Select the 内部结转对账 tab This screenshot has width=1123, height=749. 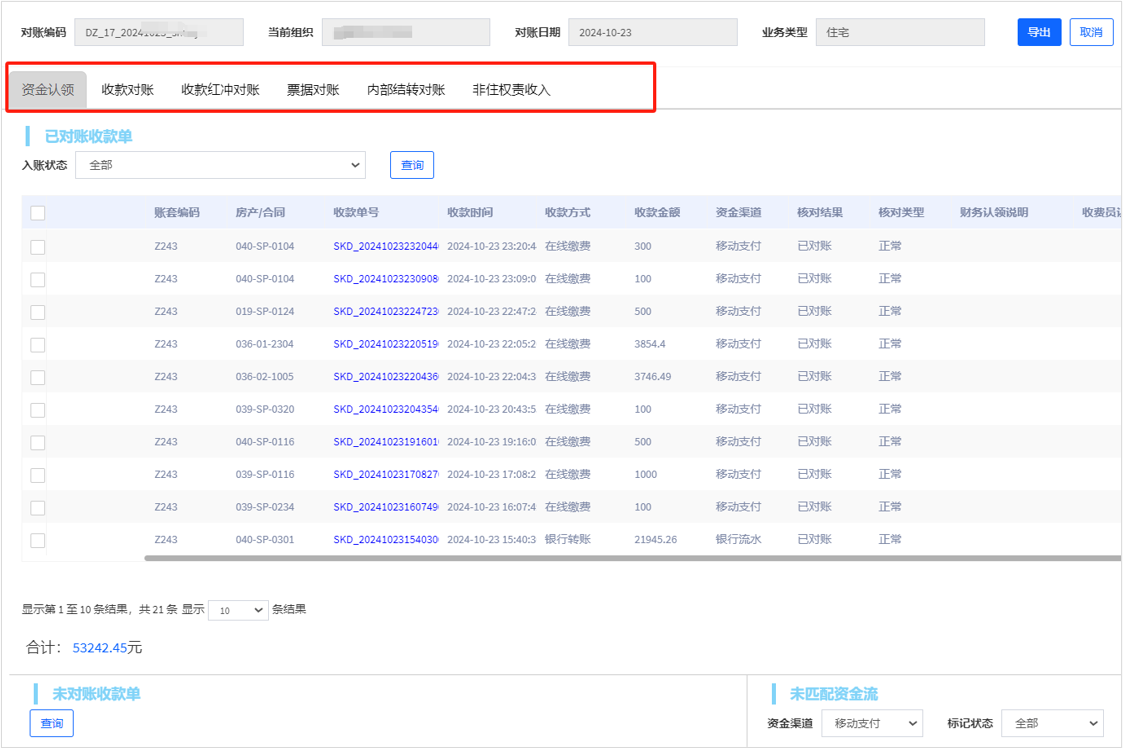click(x=406, y=90)
